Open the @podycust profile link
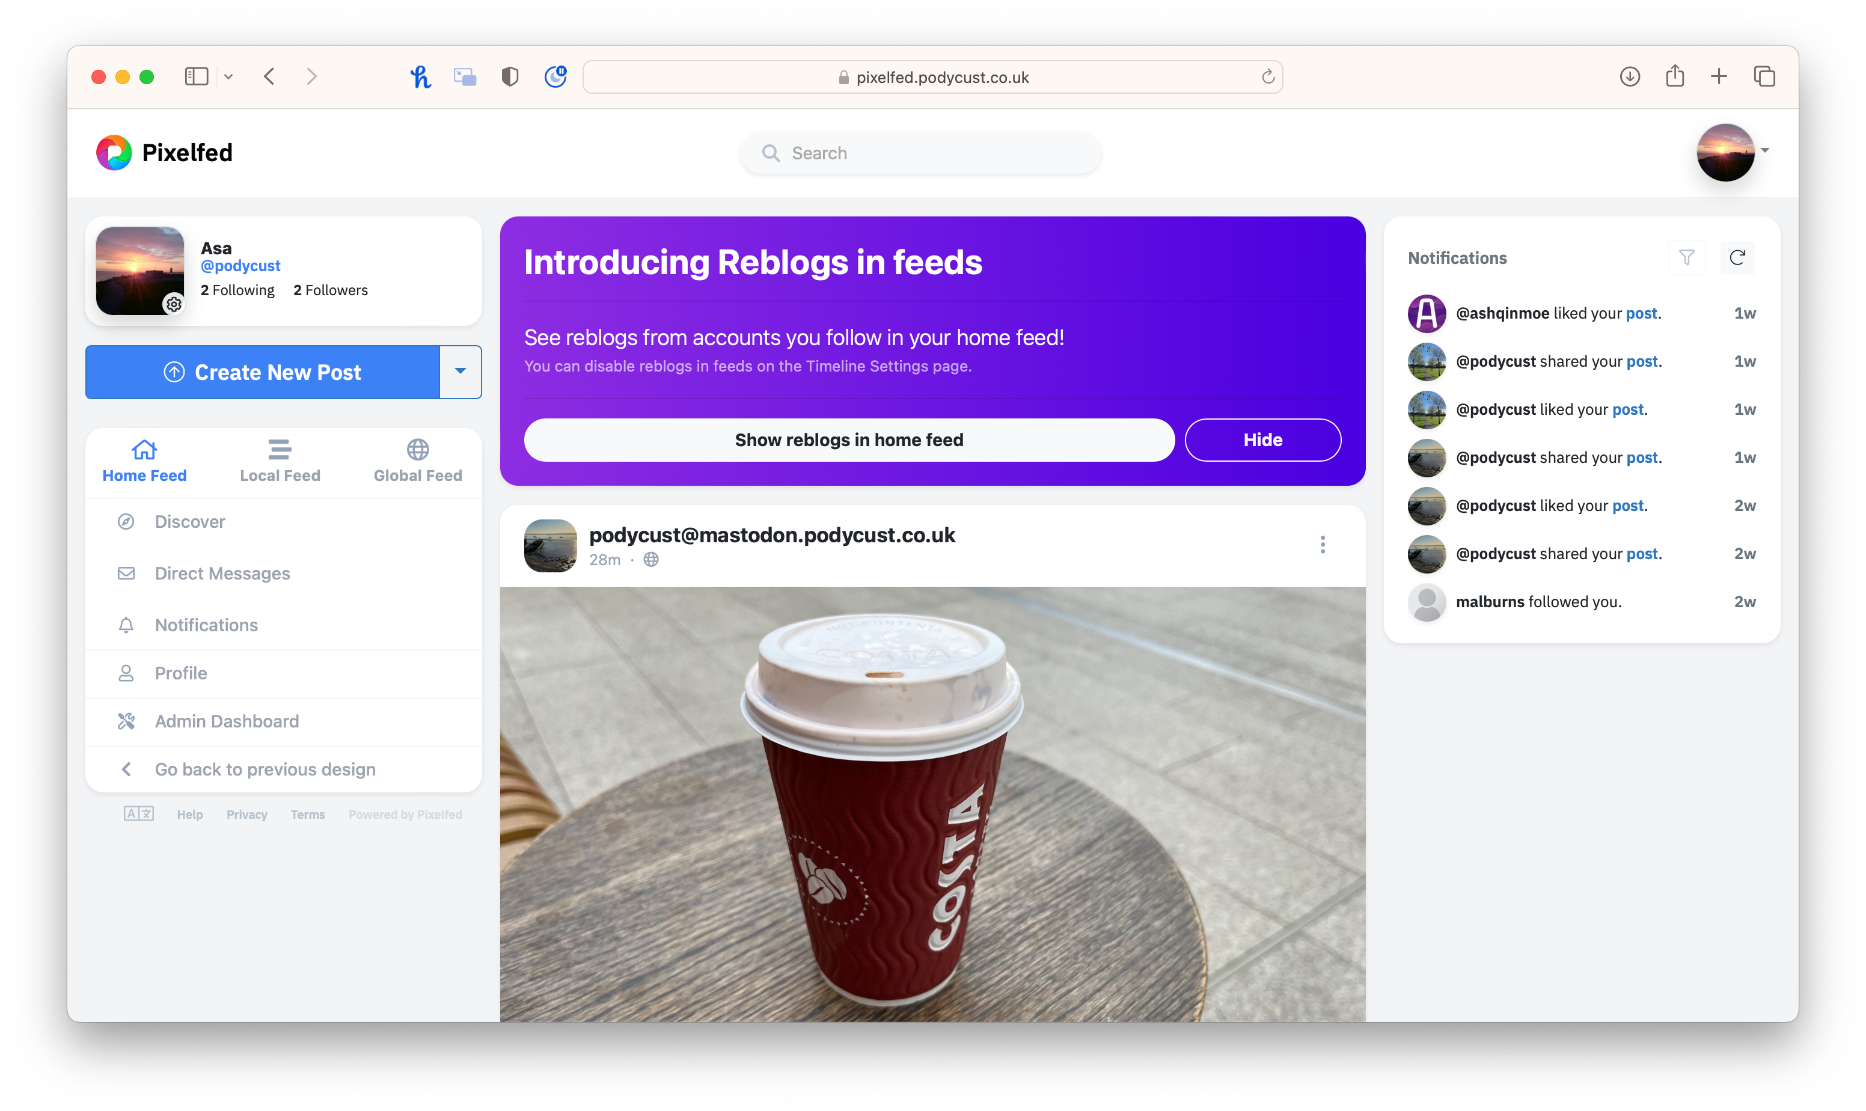Screen dimensions: 1866x1111 click(240, 266)
